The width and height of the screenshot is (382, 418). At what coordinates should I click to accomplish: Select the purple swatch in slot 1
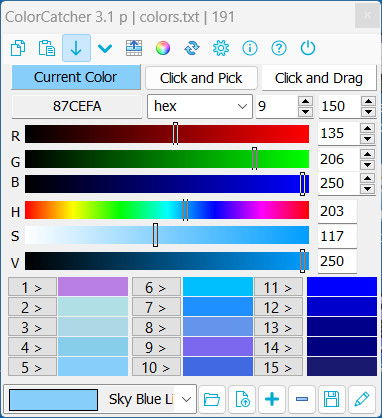click(x=93, y=287)
